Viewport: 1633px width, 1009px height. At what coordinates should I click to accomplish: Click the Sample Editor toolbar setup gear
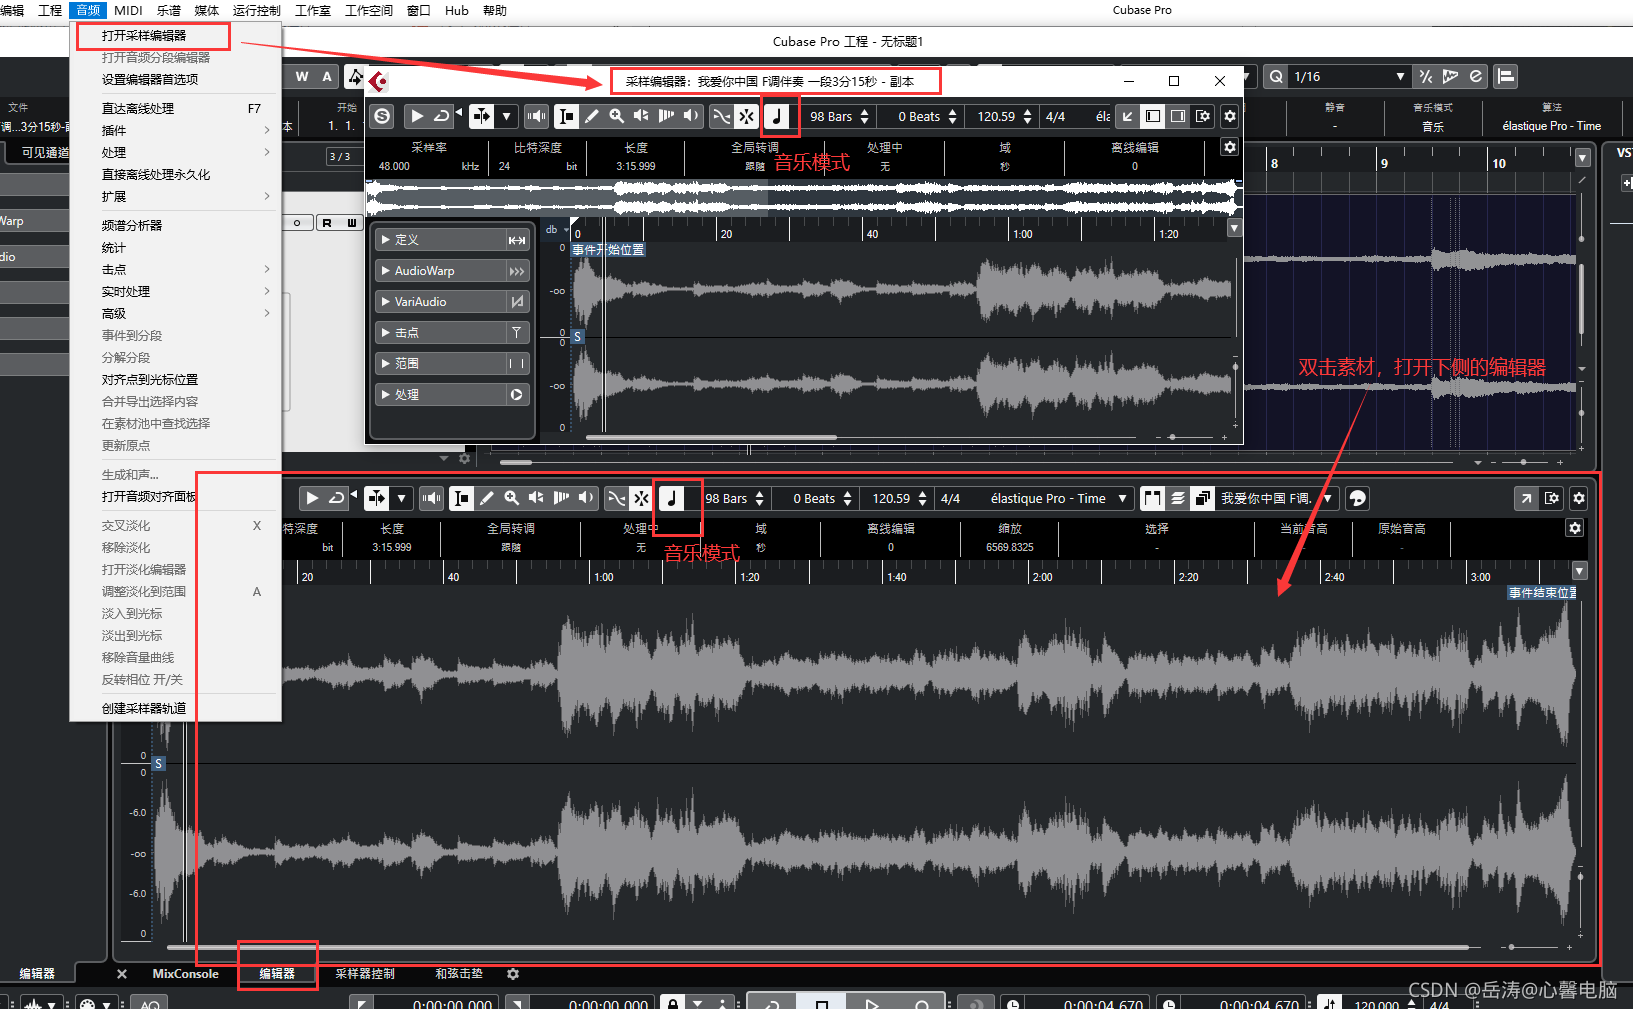pyautogui.click(x=1230, y=116)
